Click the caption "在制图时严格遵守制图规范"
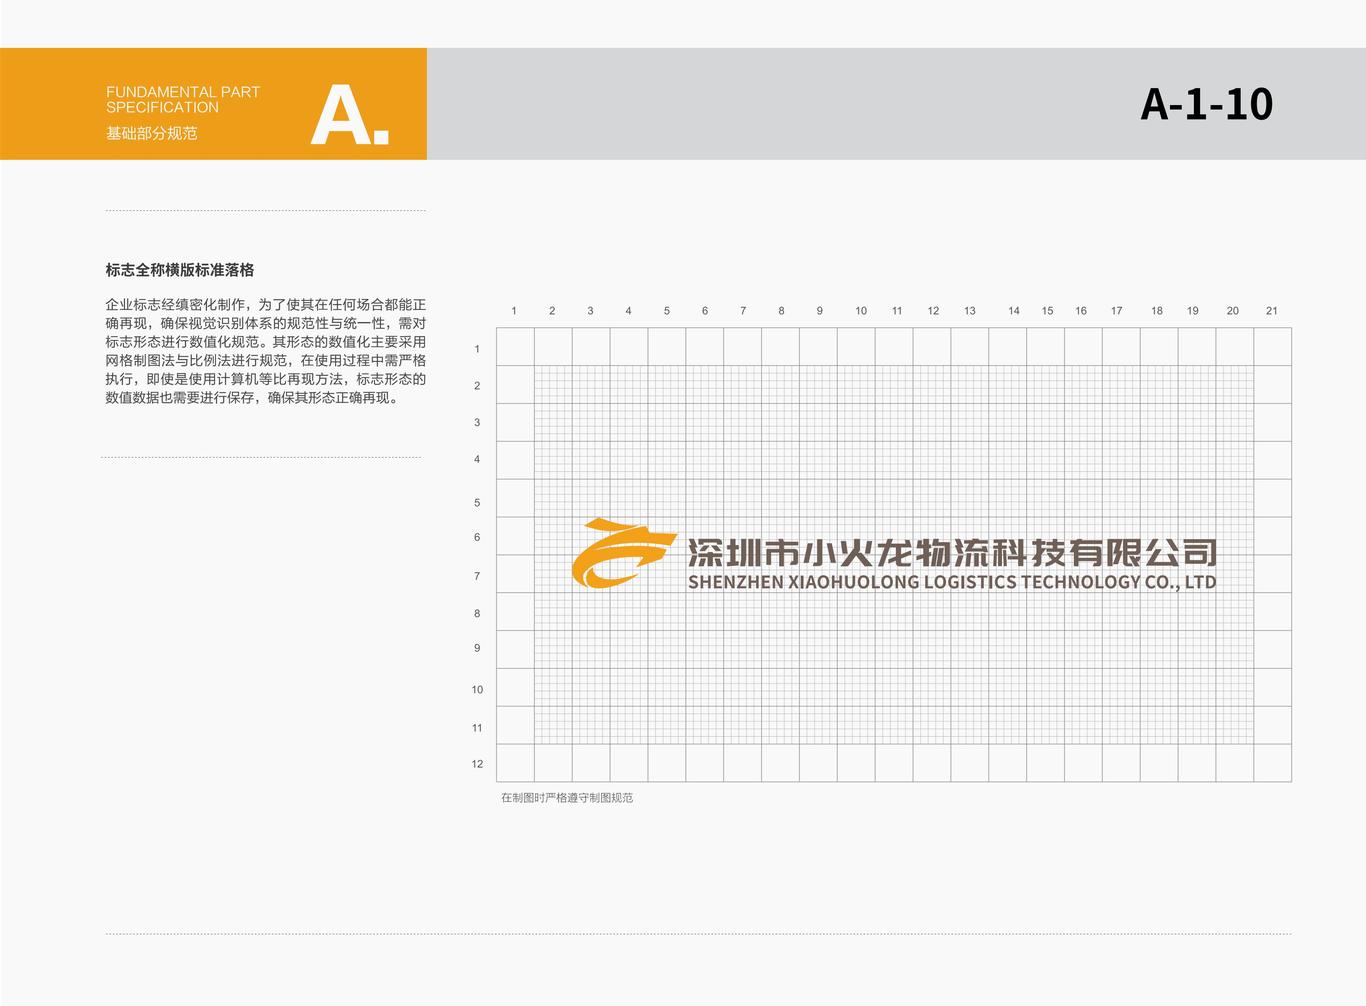The image size is (1366, 1006). point(567,798)
